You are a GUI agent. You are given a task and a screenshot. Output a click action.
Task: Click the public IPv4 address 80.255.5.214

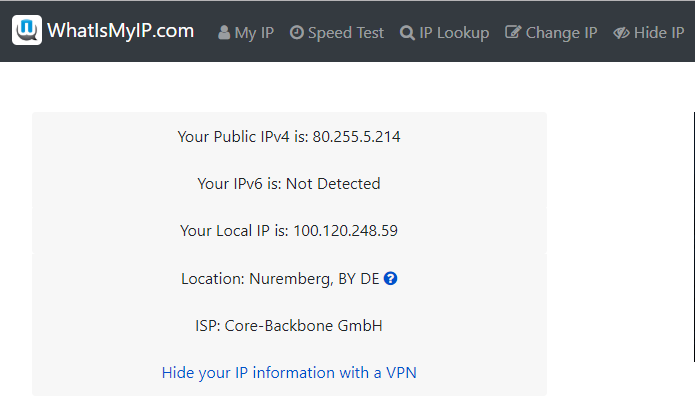pyautogui.click(x=356, y=137)
